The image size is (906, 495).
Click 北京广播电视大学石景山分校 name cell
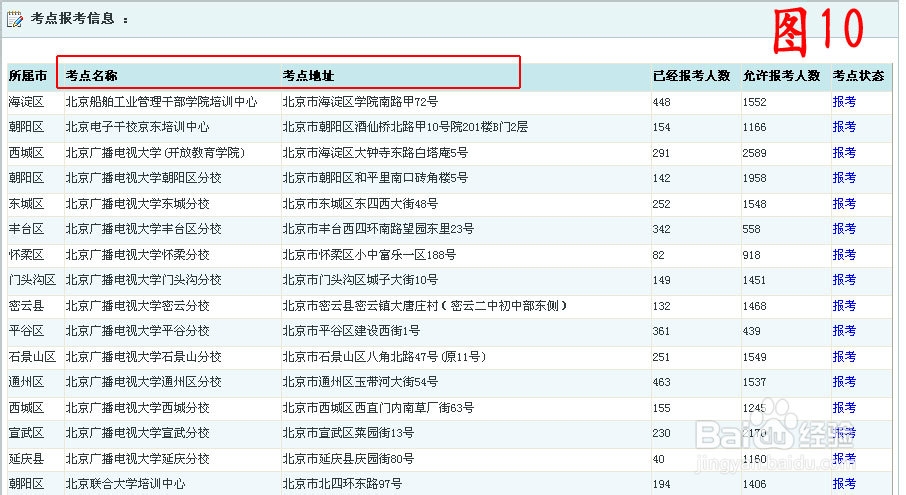point(143,356)
